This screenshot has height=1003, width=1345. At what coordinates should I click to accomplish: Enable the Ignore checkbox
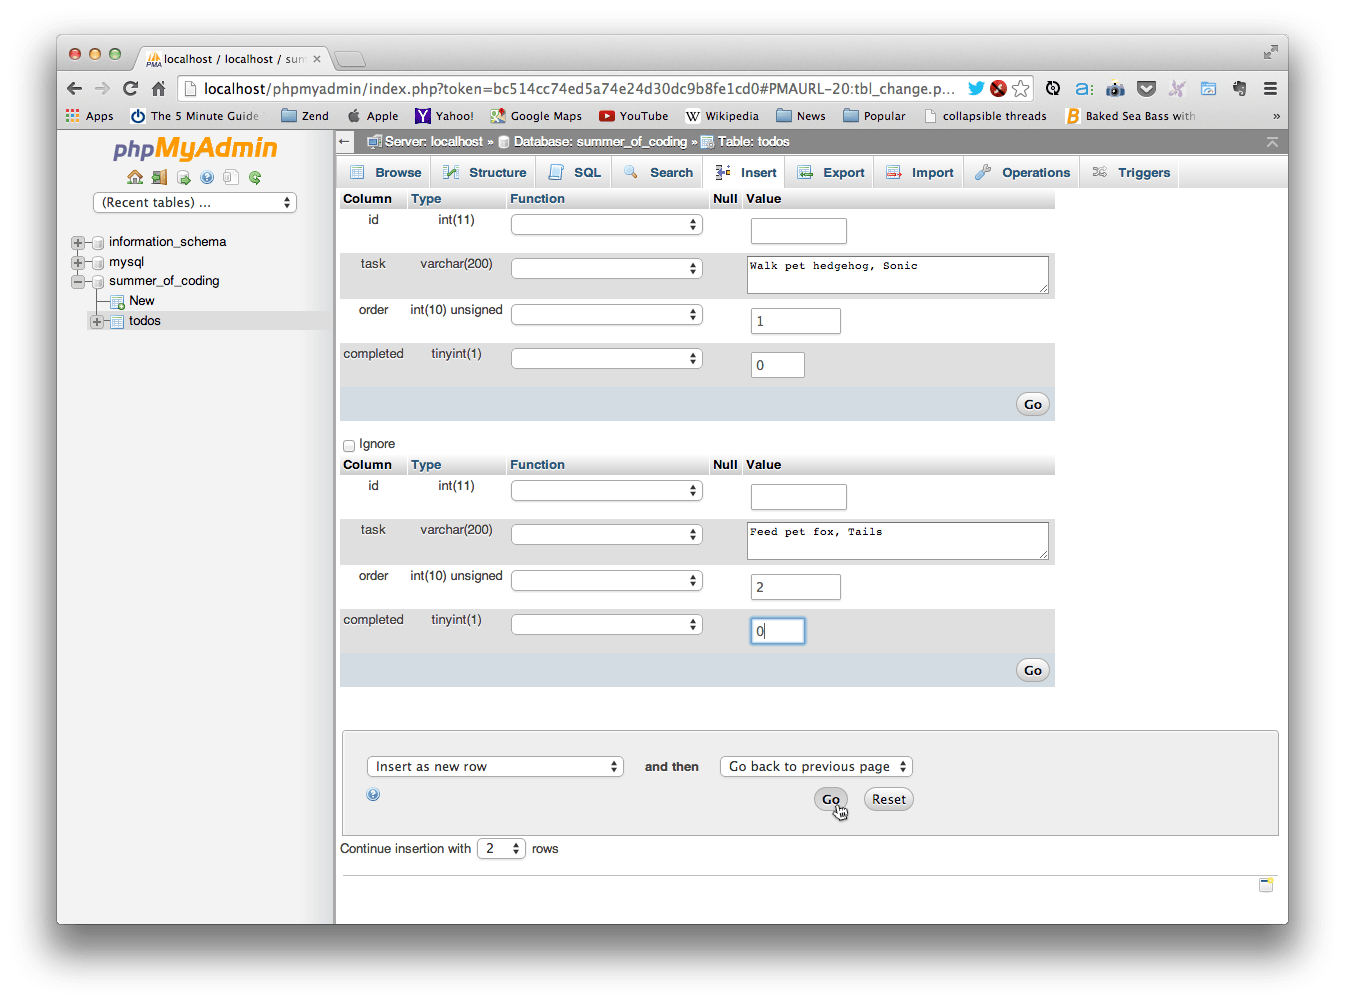(349, 445)
